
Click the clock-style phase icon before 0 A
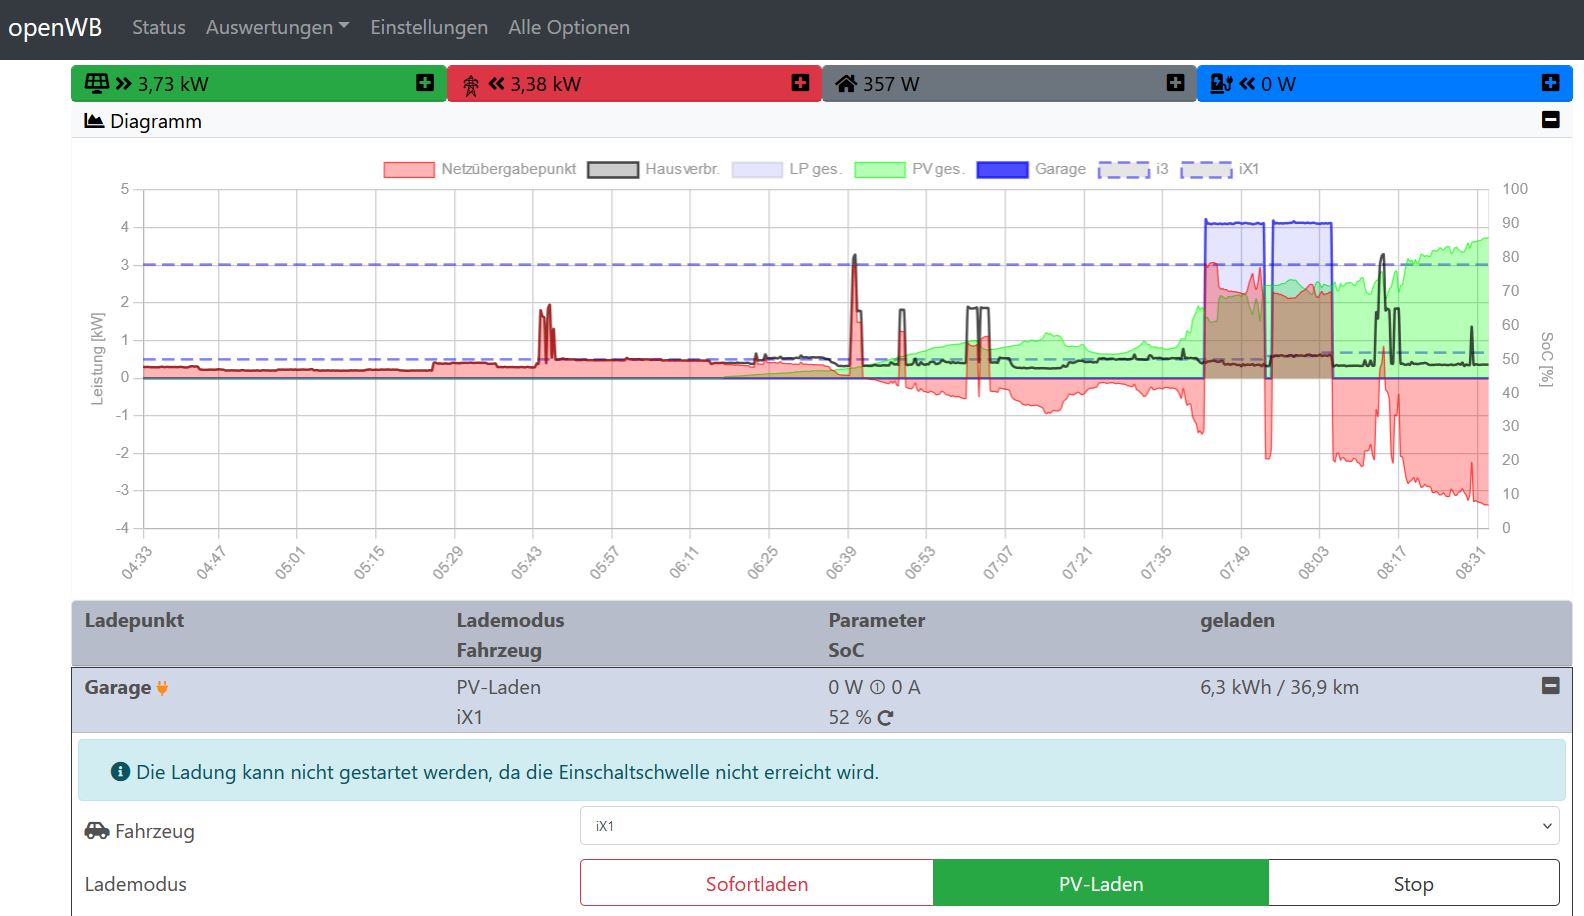click(877, 688)
